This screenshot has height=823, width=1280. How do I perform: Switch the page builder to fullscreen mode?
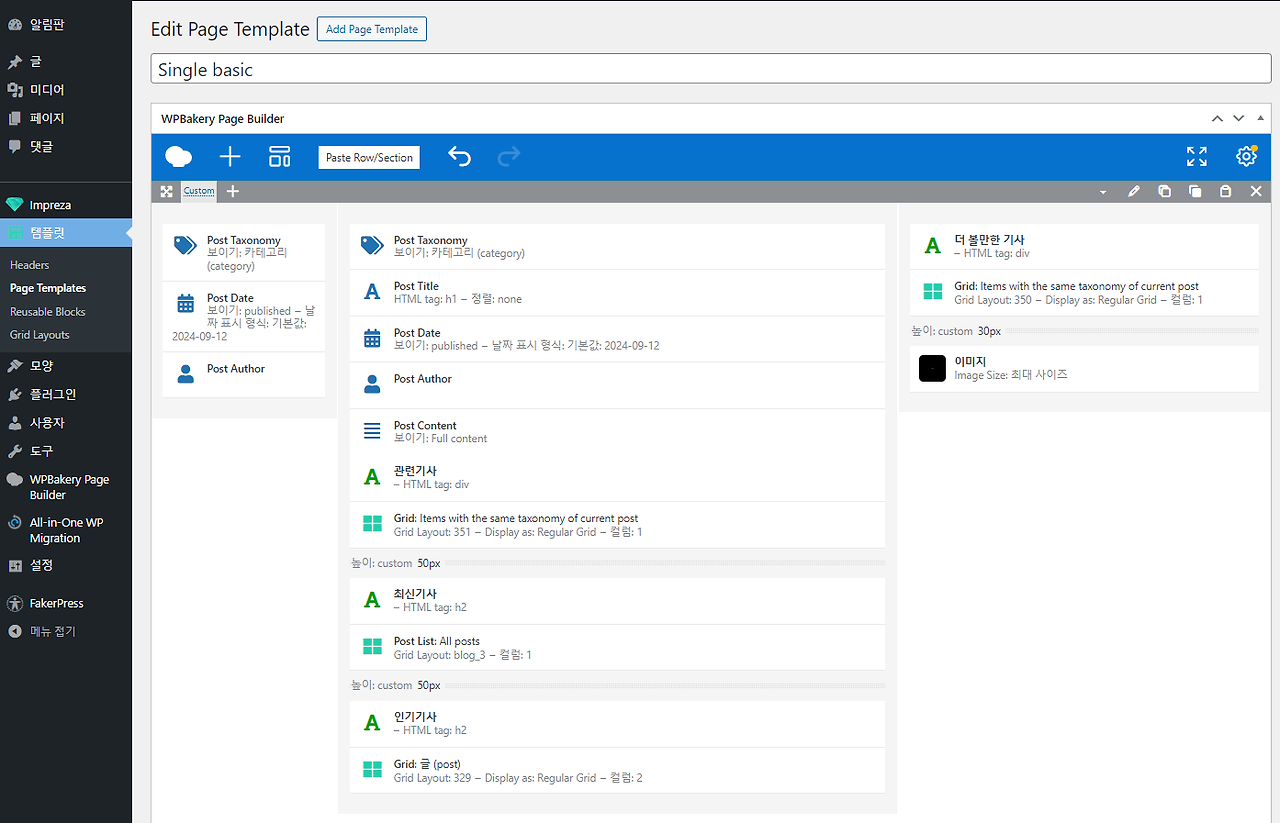click(x=1197, y=157)
